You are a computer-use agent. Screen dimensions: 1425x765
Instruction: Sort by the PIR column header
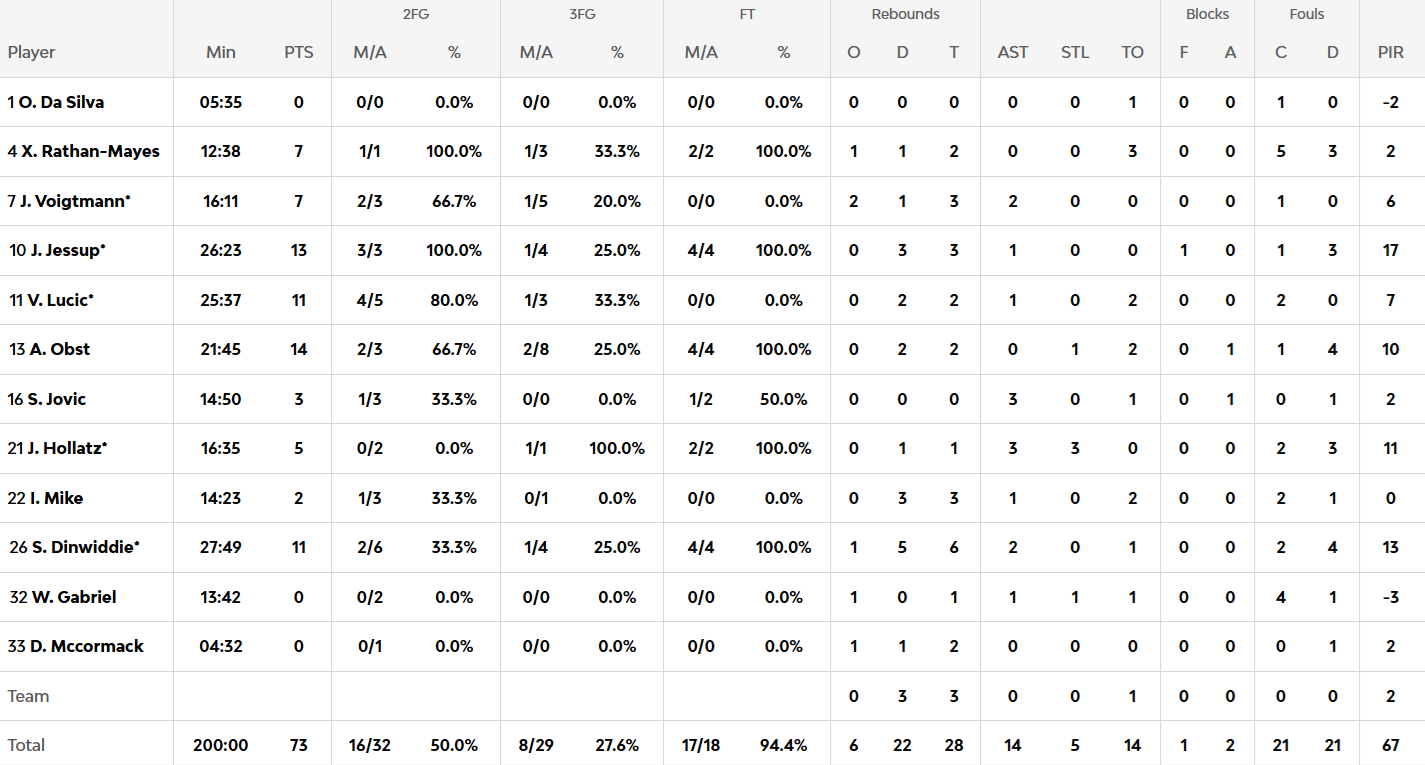[x=1391, y=52]
